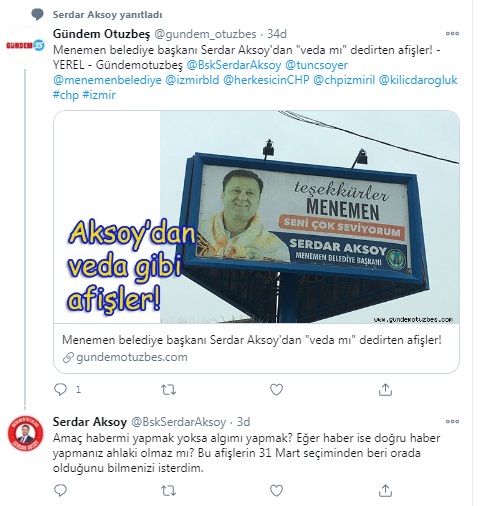Visit the gundemotuzbes.com link card

[256, 348]
